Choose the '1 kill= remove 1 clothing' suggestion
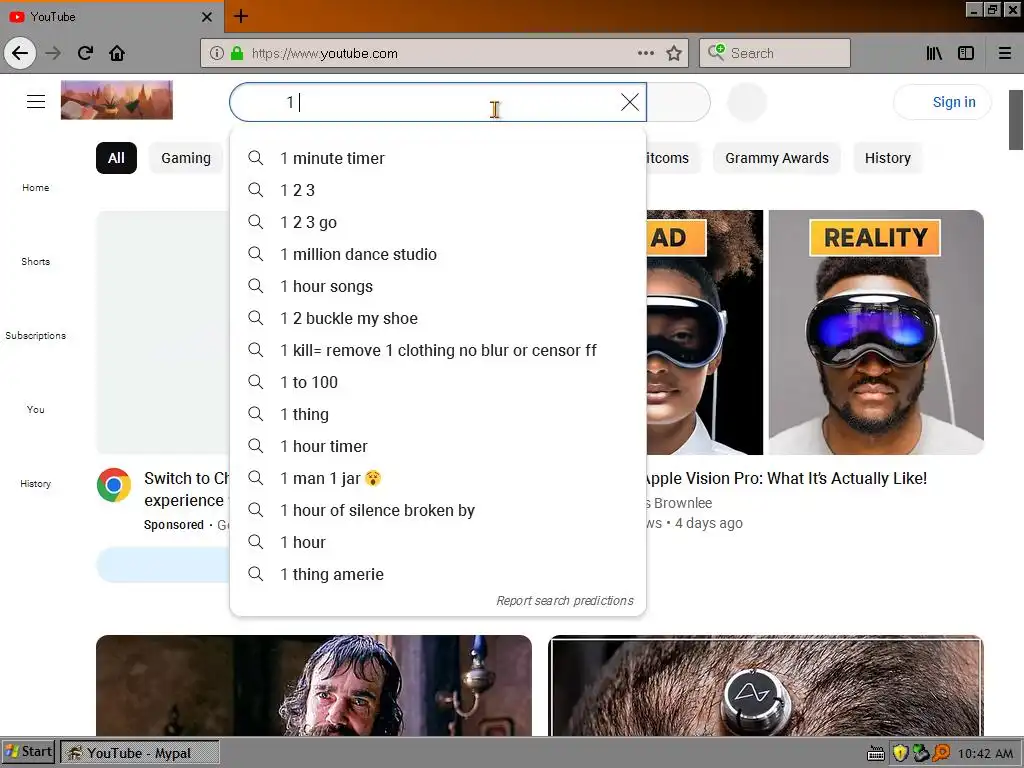Image resolution: width=1024 pixels, height=768 pixels. 438,350
